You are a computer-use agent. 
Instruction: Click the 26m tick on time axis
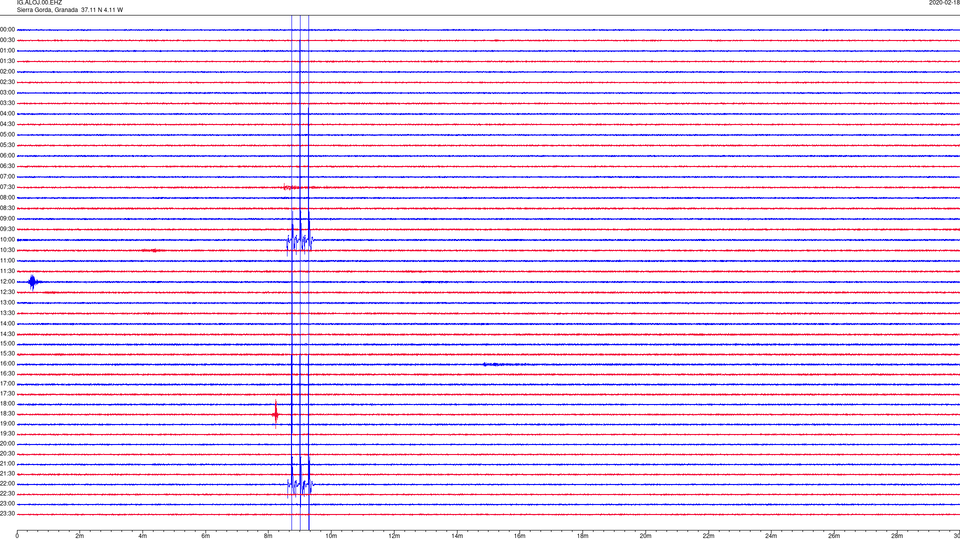tap(834, 536)
